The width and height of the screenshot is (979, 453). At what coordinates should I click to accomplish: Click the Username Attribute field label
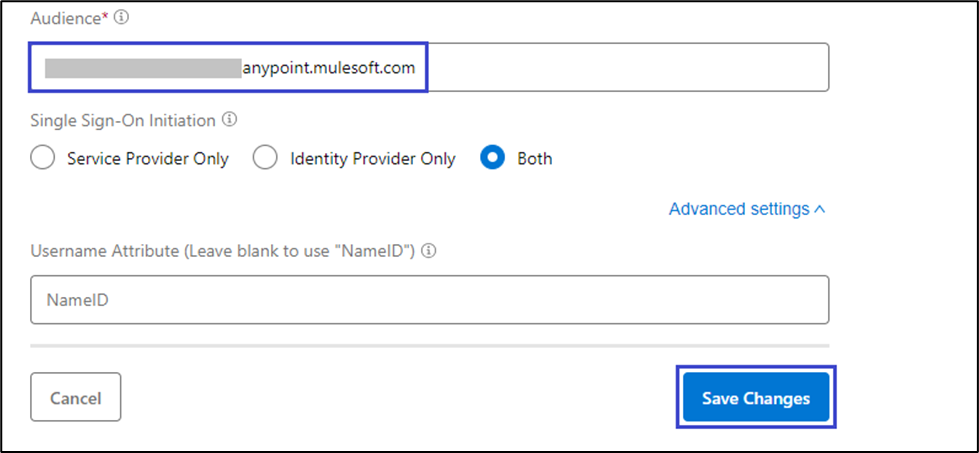[x=224, y=250]
